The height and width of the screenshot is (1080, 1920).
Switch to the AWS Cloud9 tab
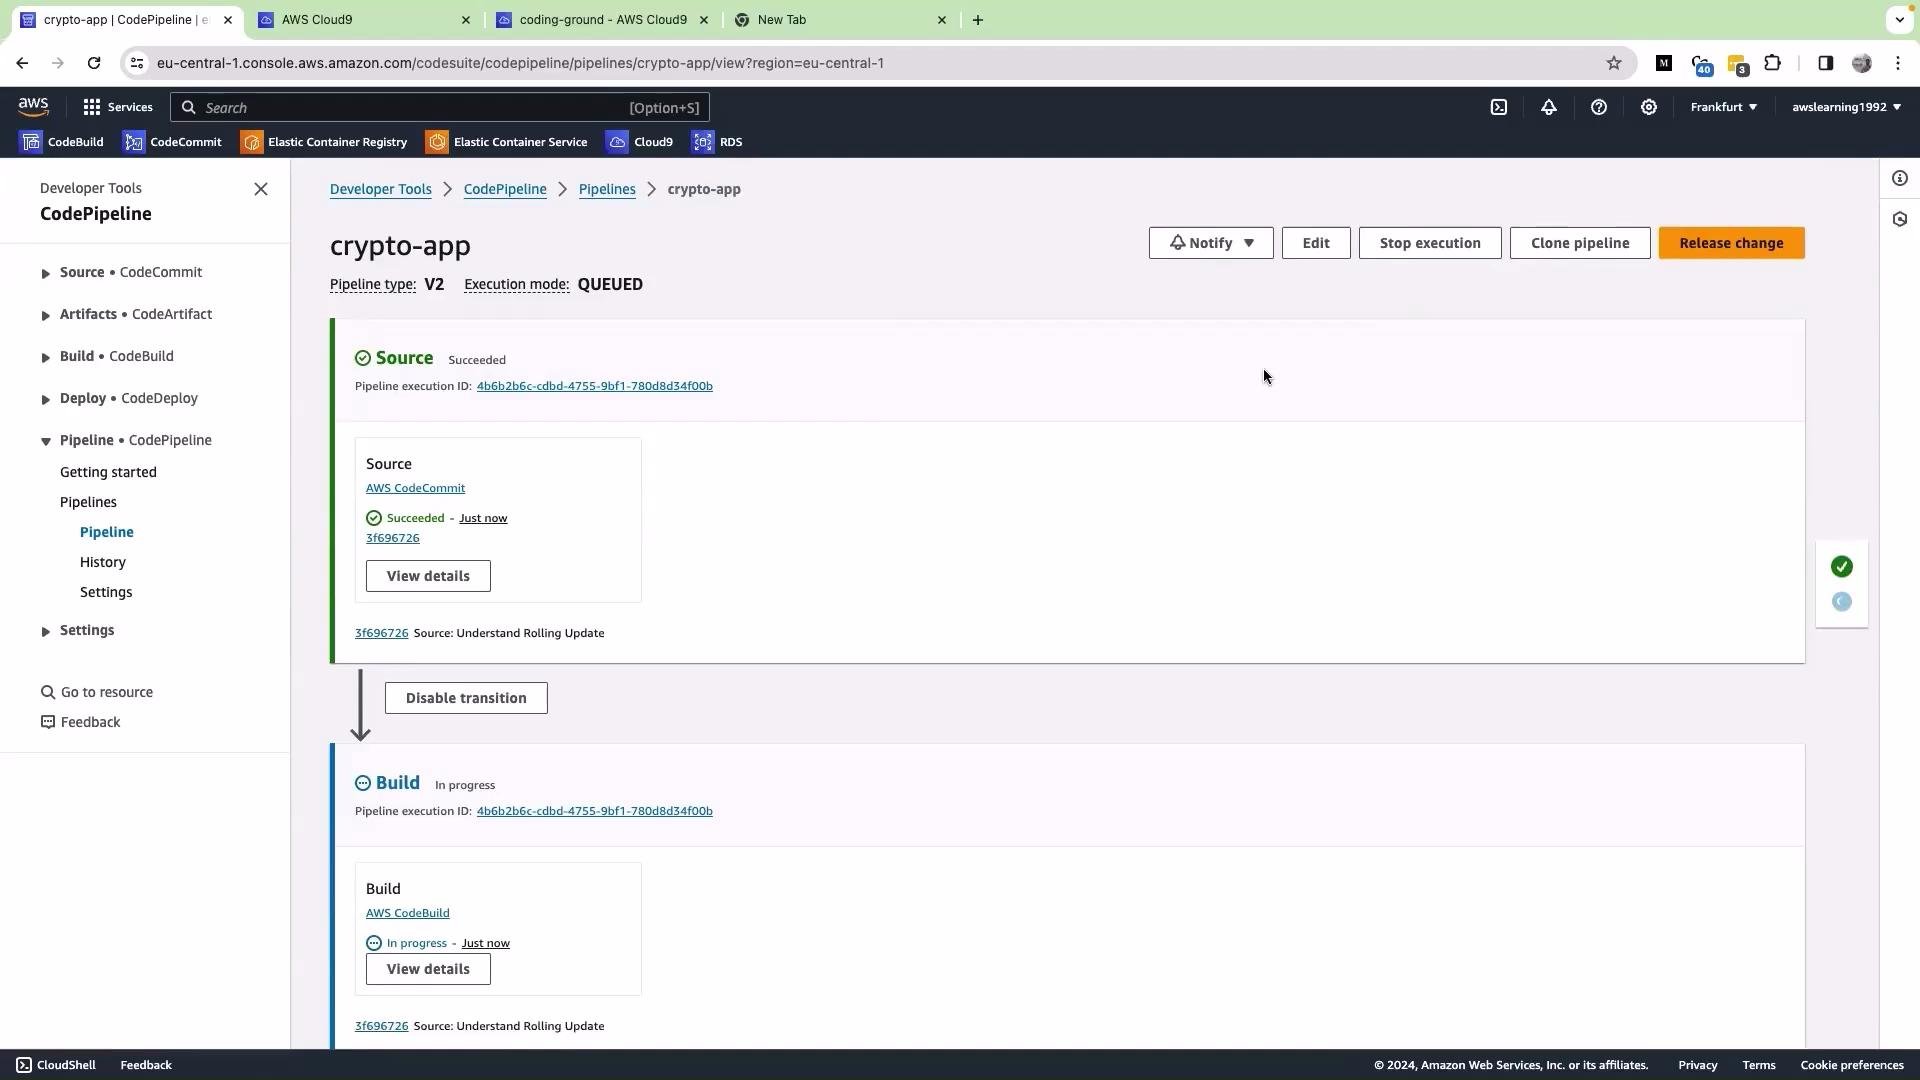pyautogui.click(x=363, y=20)
